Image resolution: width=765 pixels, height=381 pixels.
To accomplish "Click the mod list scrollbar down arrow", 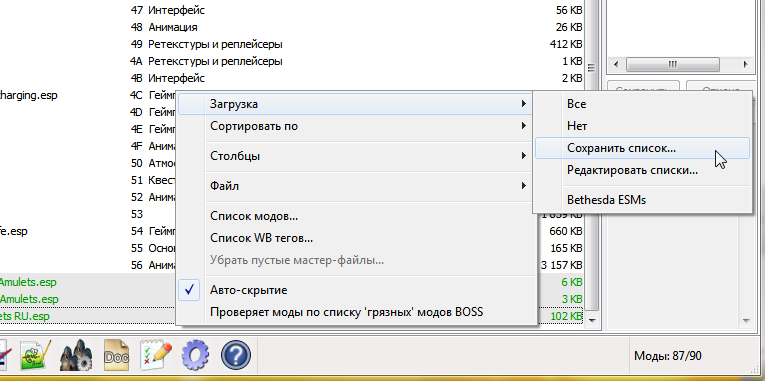I will pyautogui.click(x=592, y=321).
